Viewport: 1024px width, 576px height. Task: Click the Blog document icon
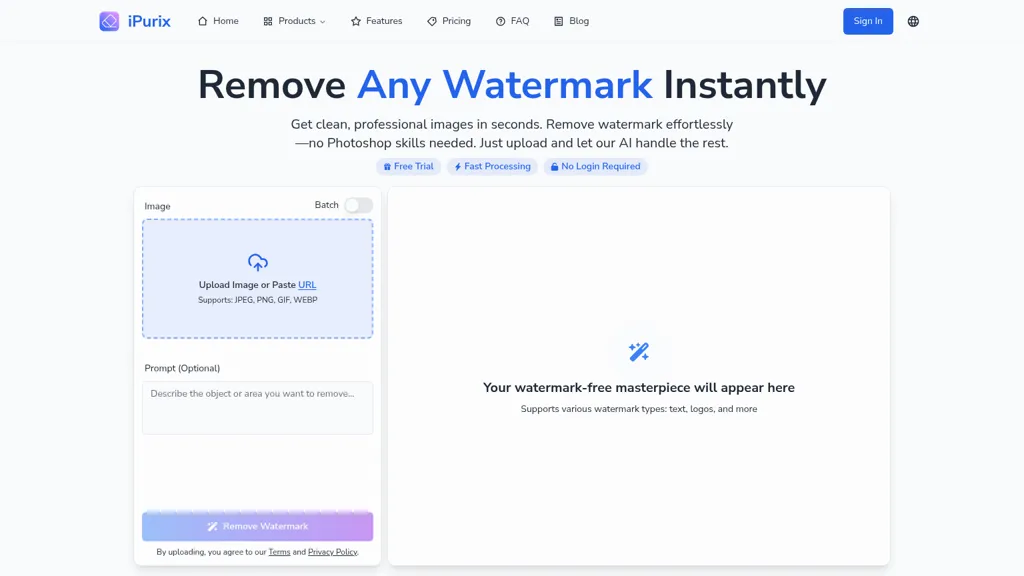(x=558, y=21)
